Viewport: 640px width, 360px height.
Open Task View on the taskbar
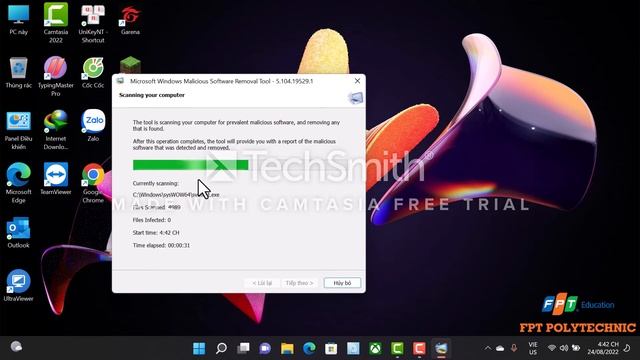(x=243, y=348)
